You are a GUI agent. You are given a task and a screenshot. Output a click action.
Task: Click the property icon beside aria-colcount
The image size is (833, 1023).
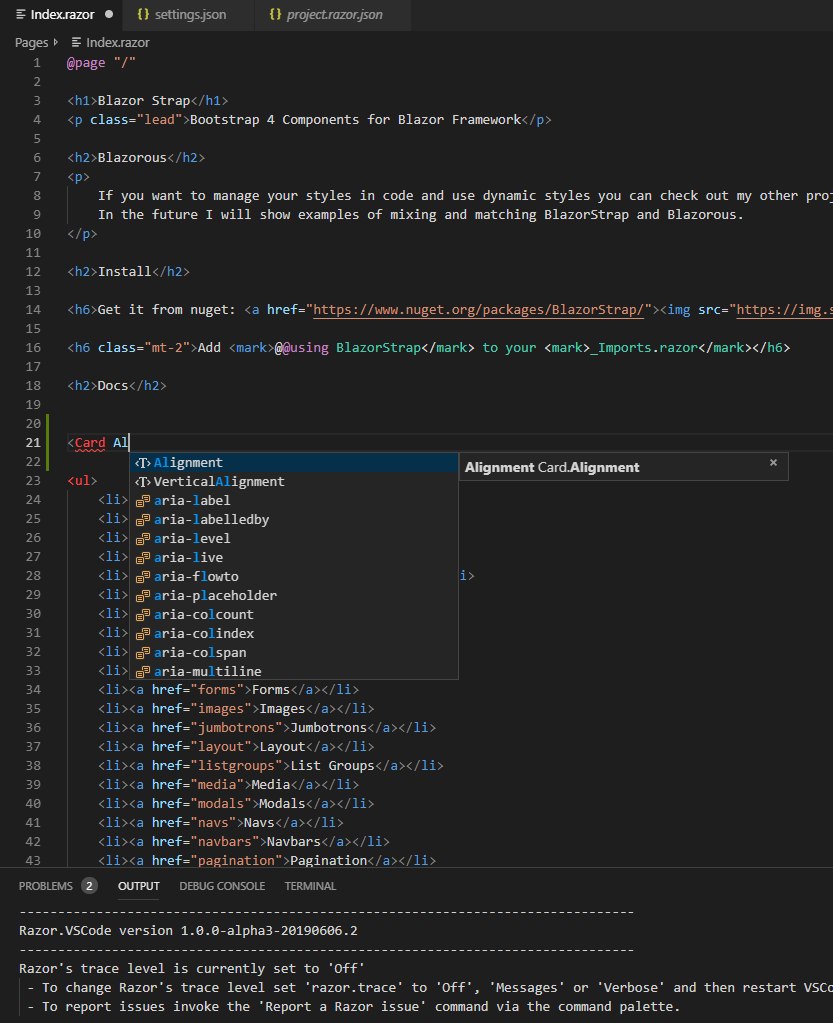point(142,615)
